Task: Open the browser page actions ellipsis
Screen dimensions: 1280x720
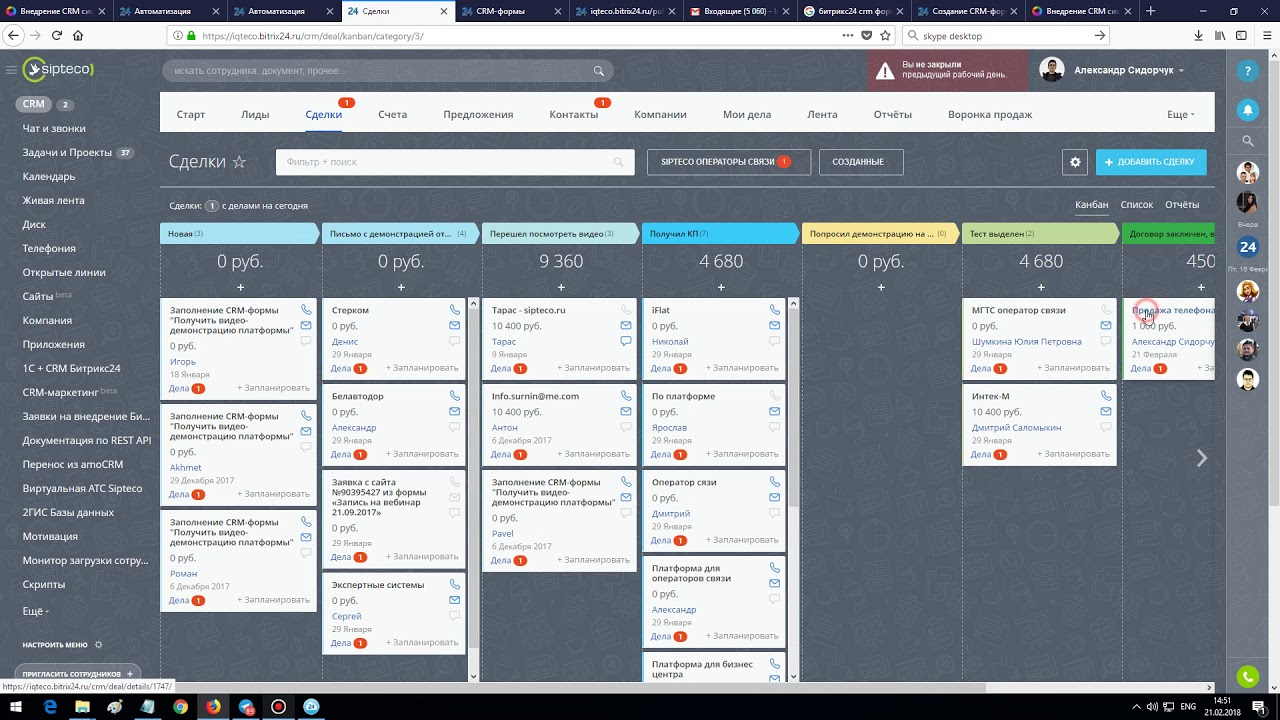Action: [848, 35]
